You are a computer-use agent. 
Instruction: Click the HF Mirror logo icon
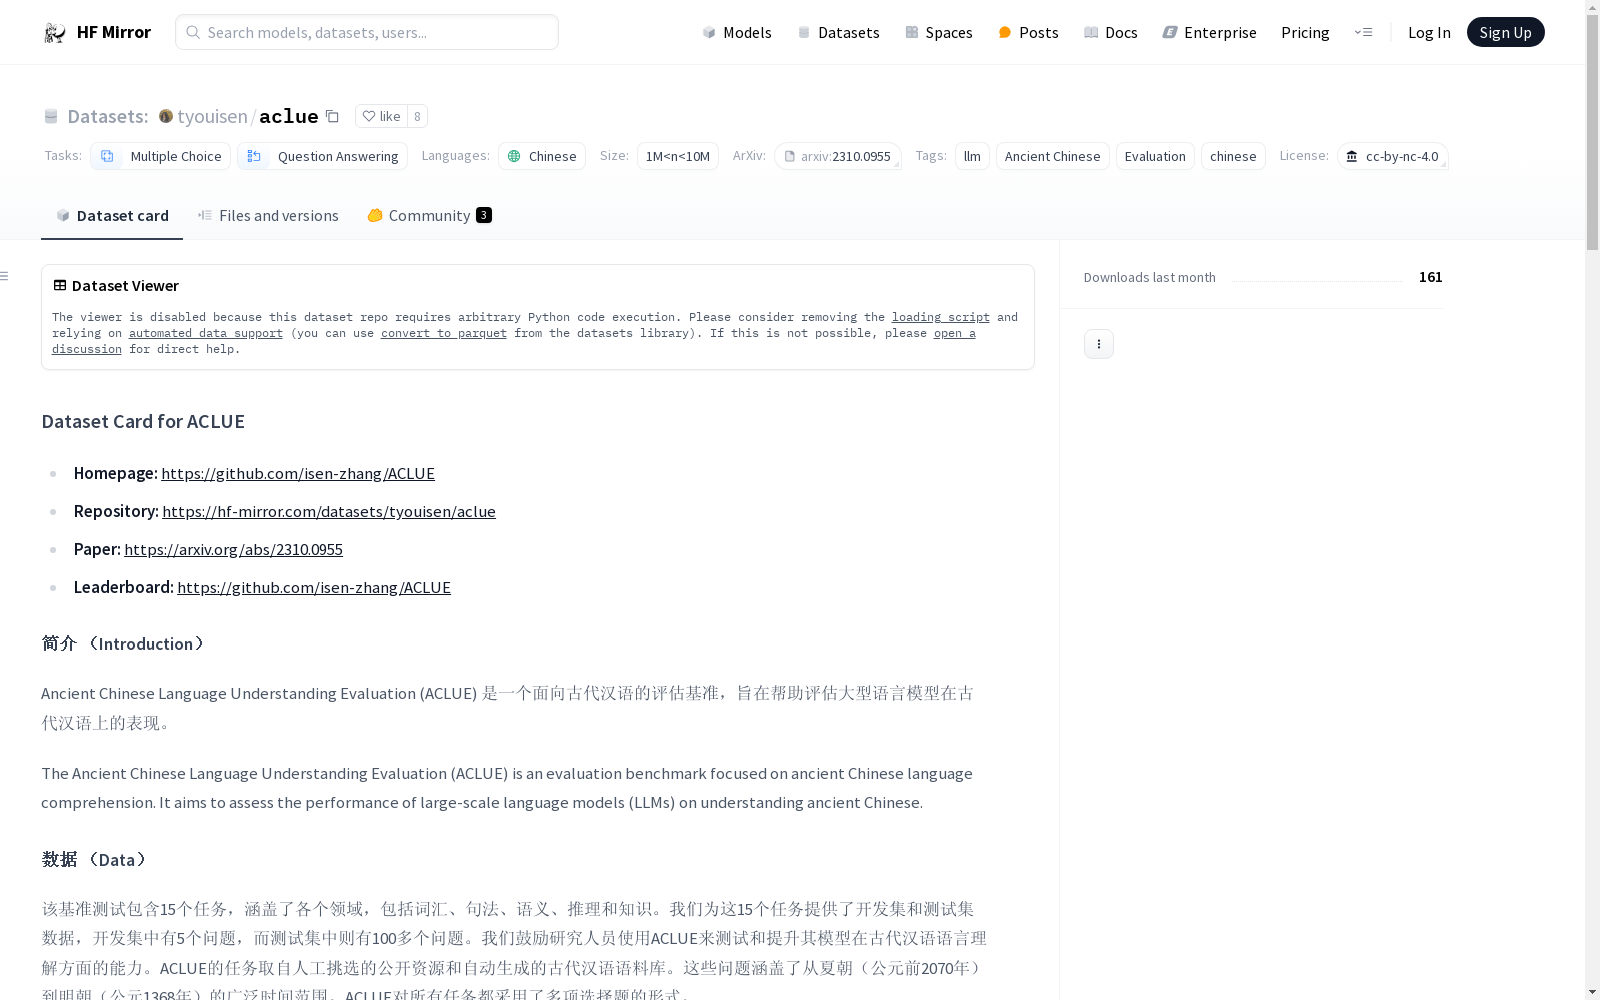pos(55,32)
